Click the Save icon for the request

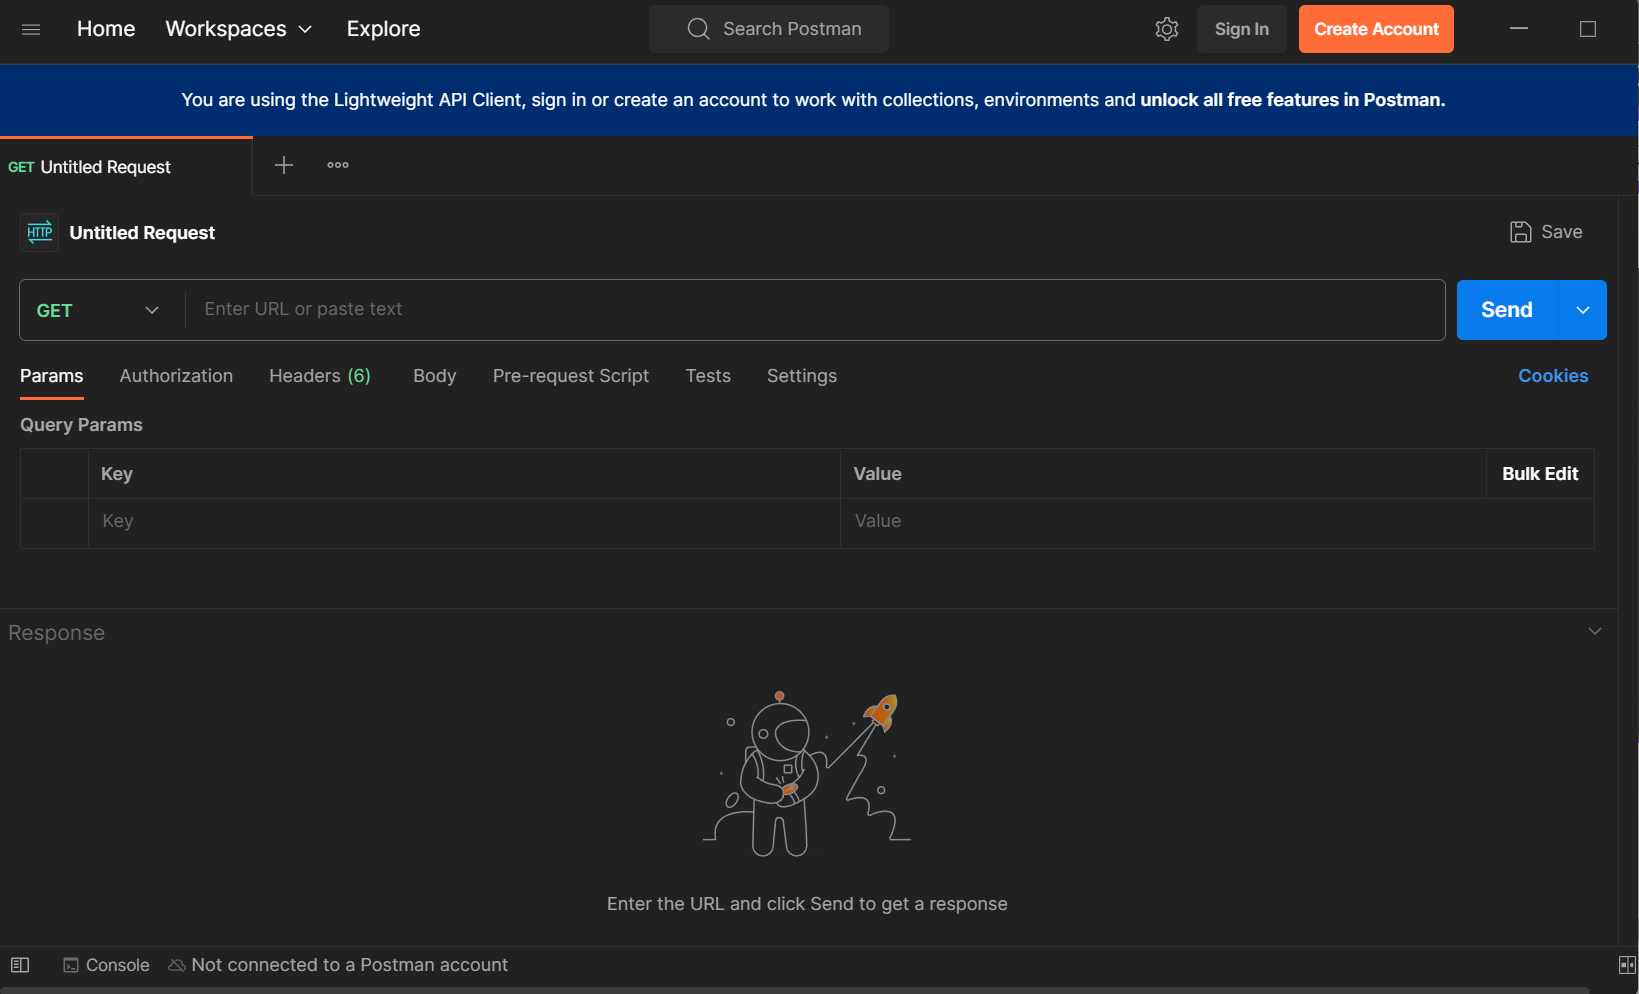coord(1520,232)
